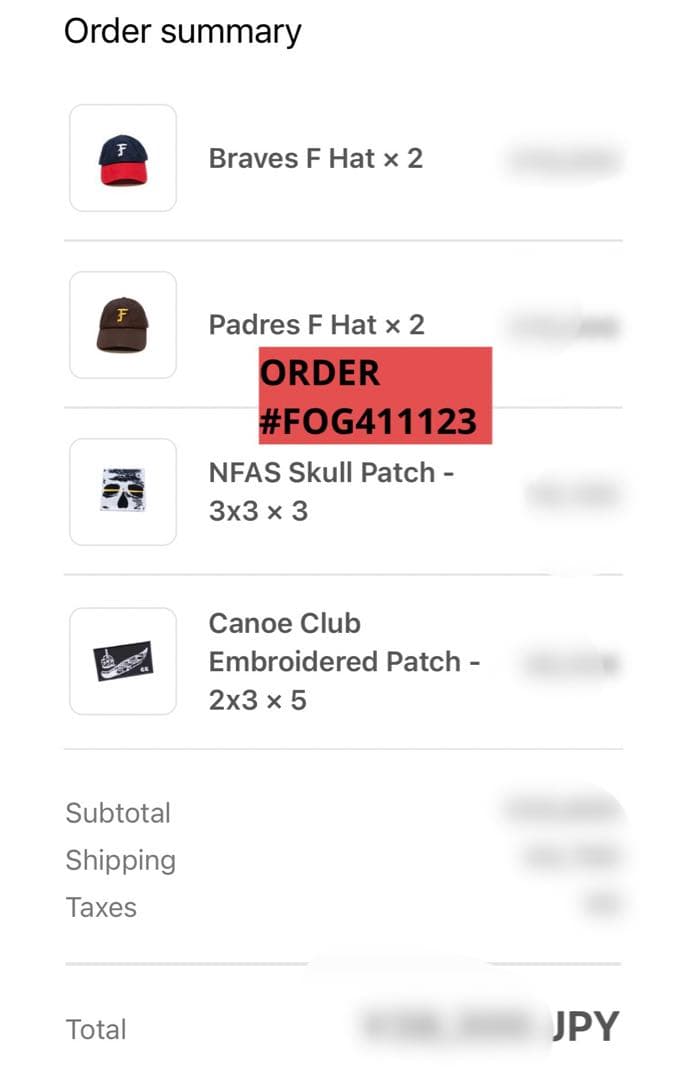Select the Padres F Hat × 2 item name
Viewport: 687px width, 1080px height.
[x=316, y=324]
